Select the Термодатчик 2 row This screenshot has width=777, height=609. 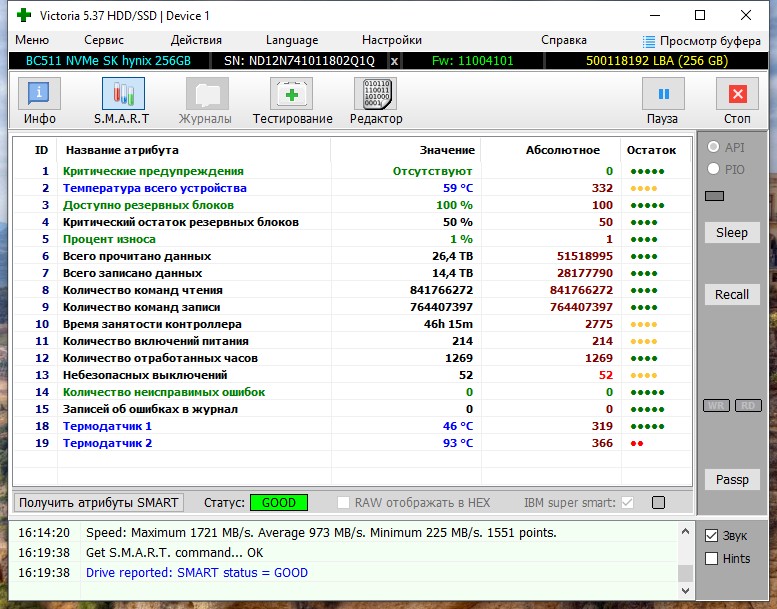pyautogui.click(x=353, y=443)
